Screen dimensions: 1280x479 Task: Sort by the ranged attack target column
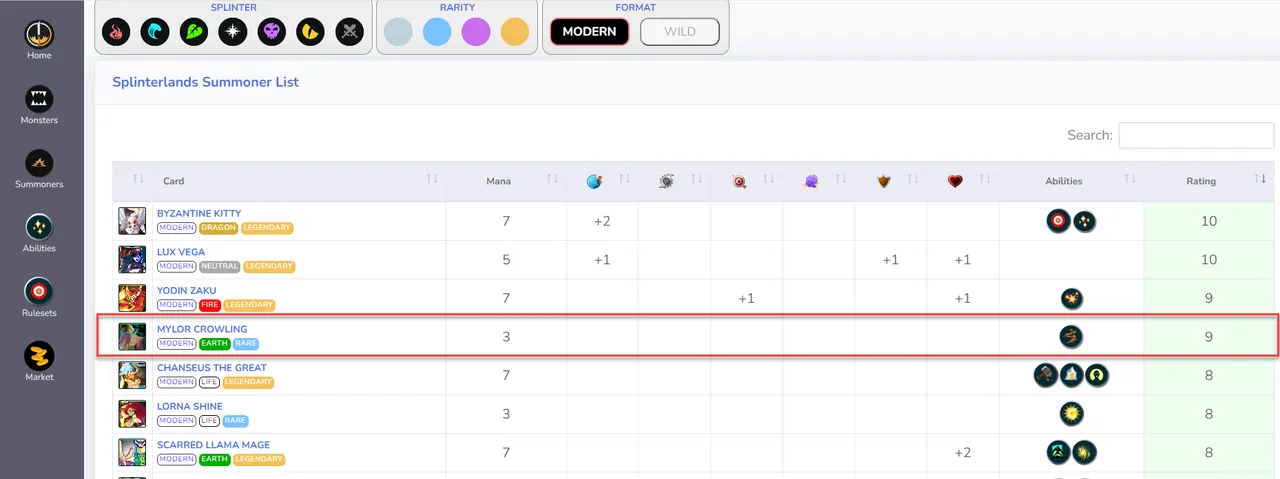tap(739, 181)
